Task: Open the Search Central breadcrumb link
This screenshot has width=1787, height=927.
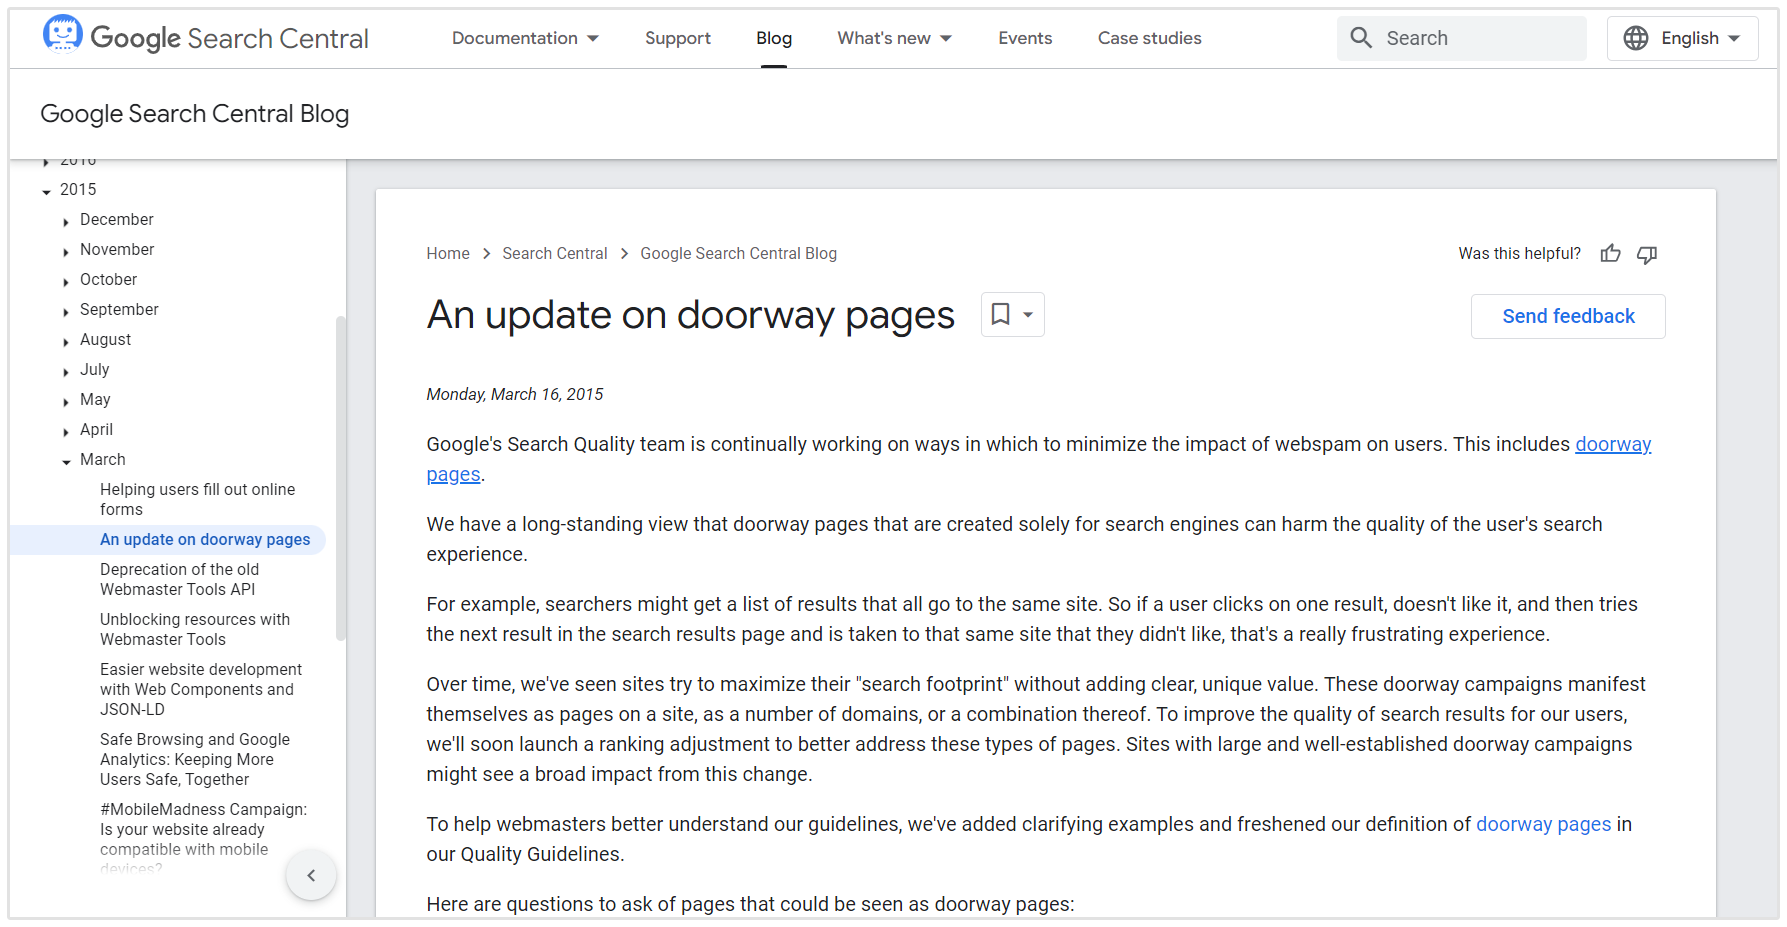Action: tap(554, 254)
